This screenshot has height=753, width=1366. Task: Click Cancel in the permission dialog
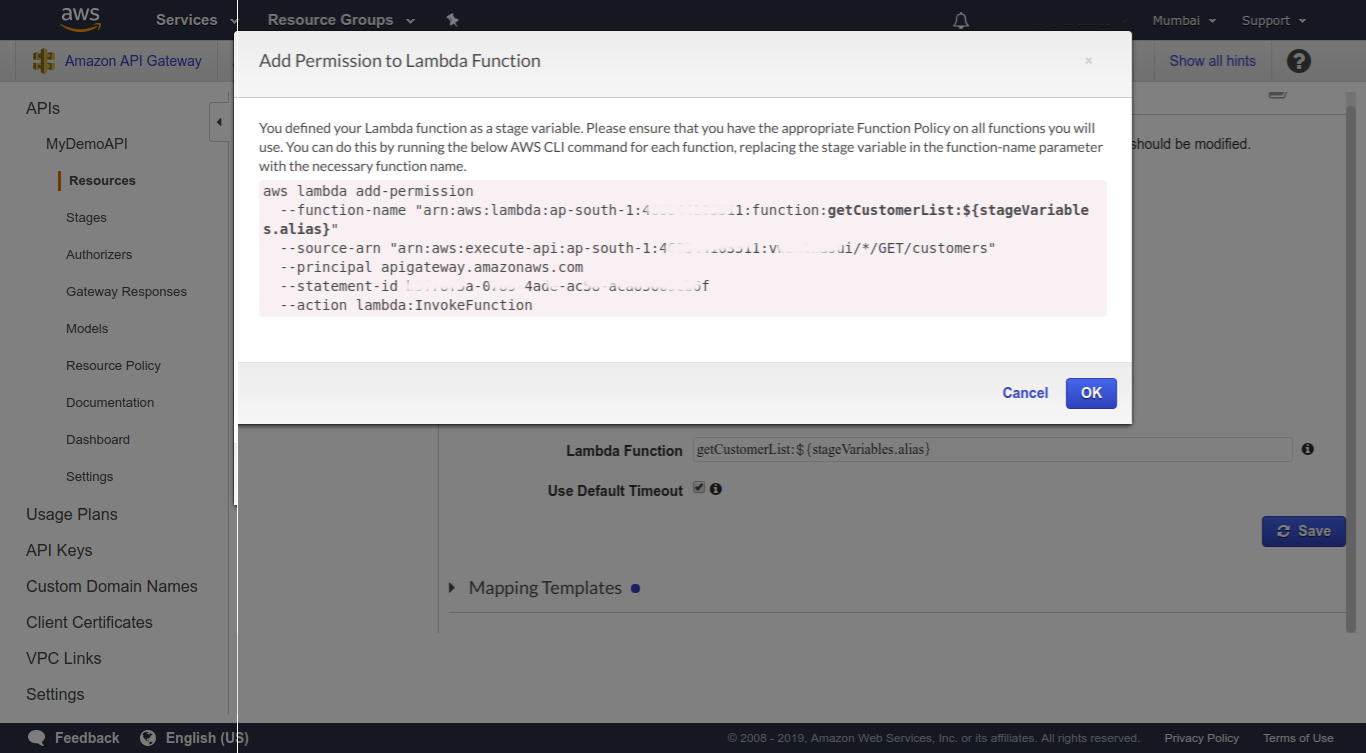[1025, 393]
